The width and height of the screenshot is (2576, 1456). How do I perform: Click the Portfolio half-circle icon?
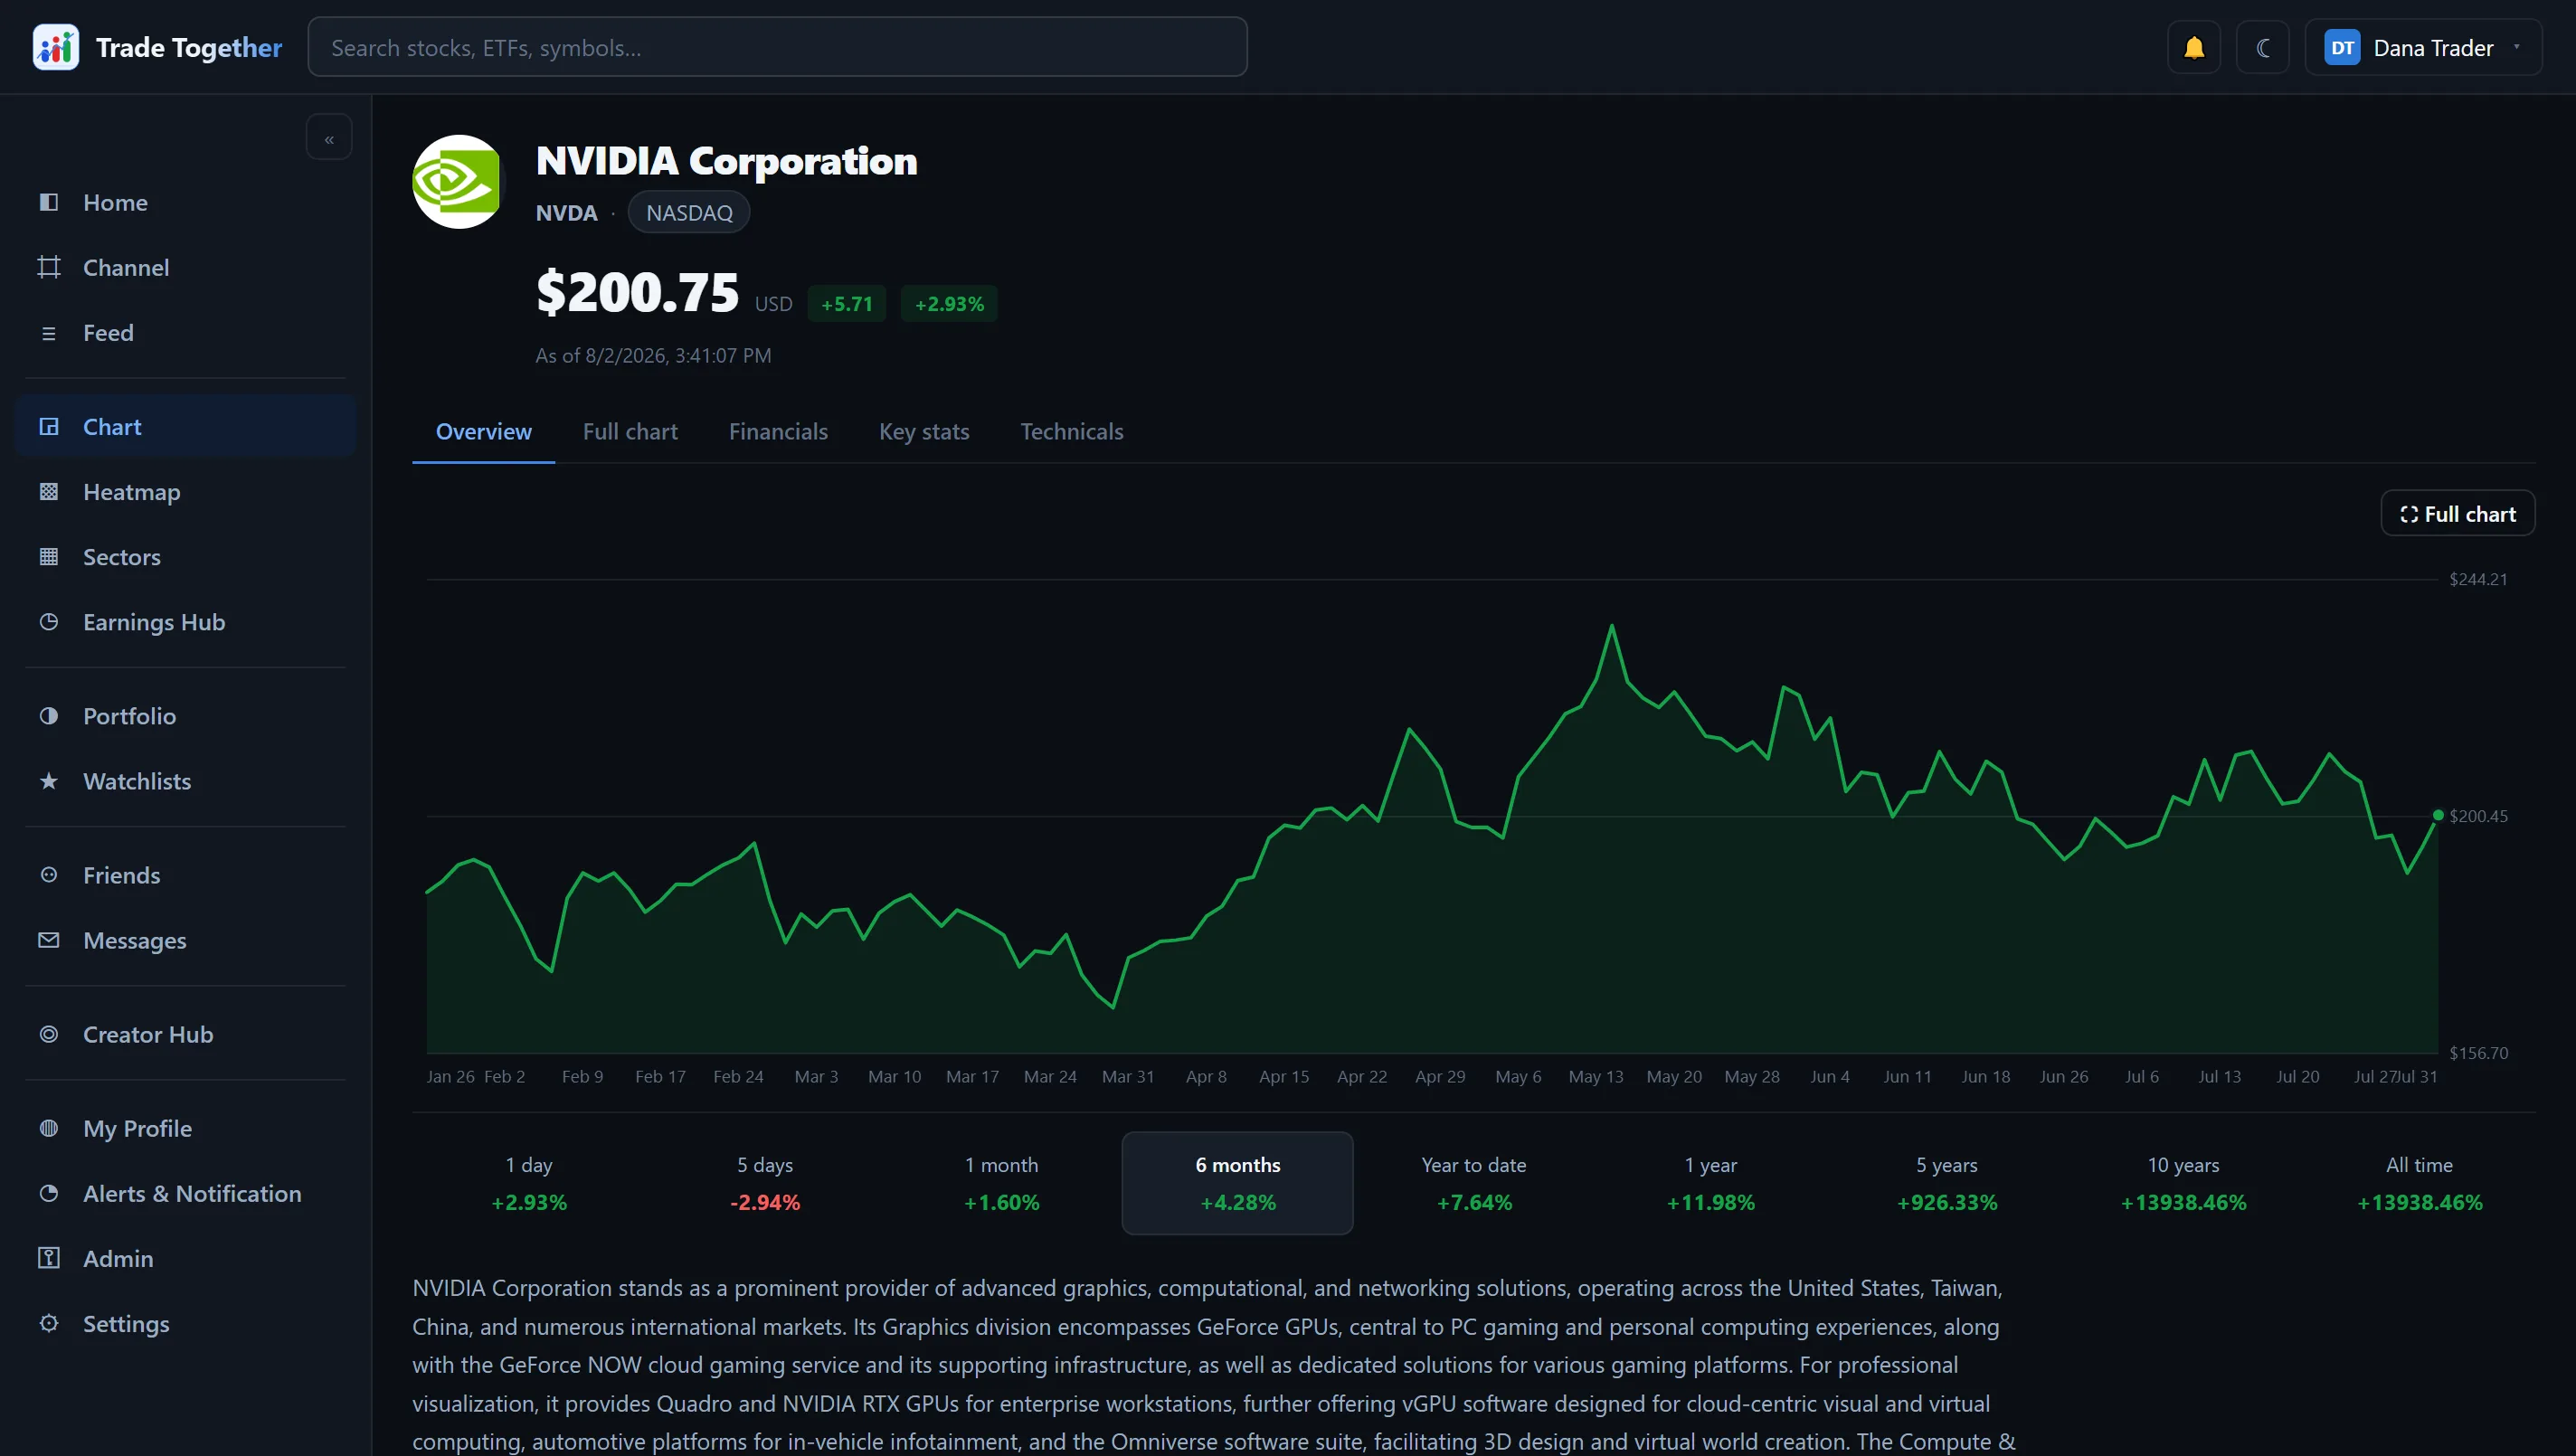(48, 716)
